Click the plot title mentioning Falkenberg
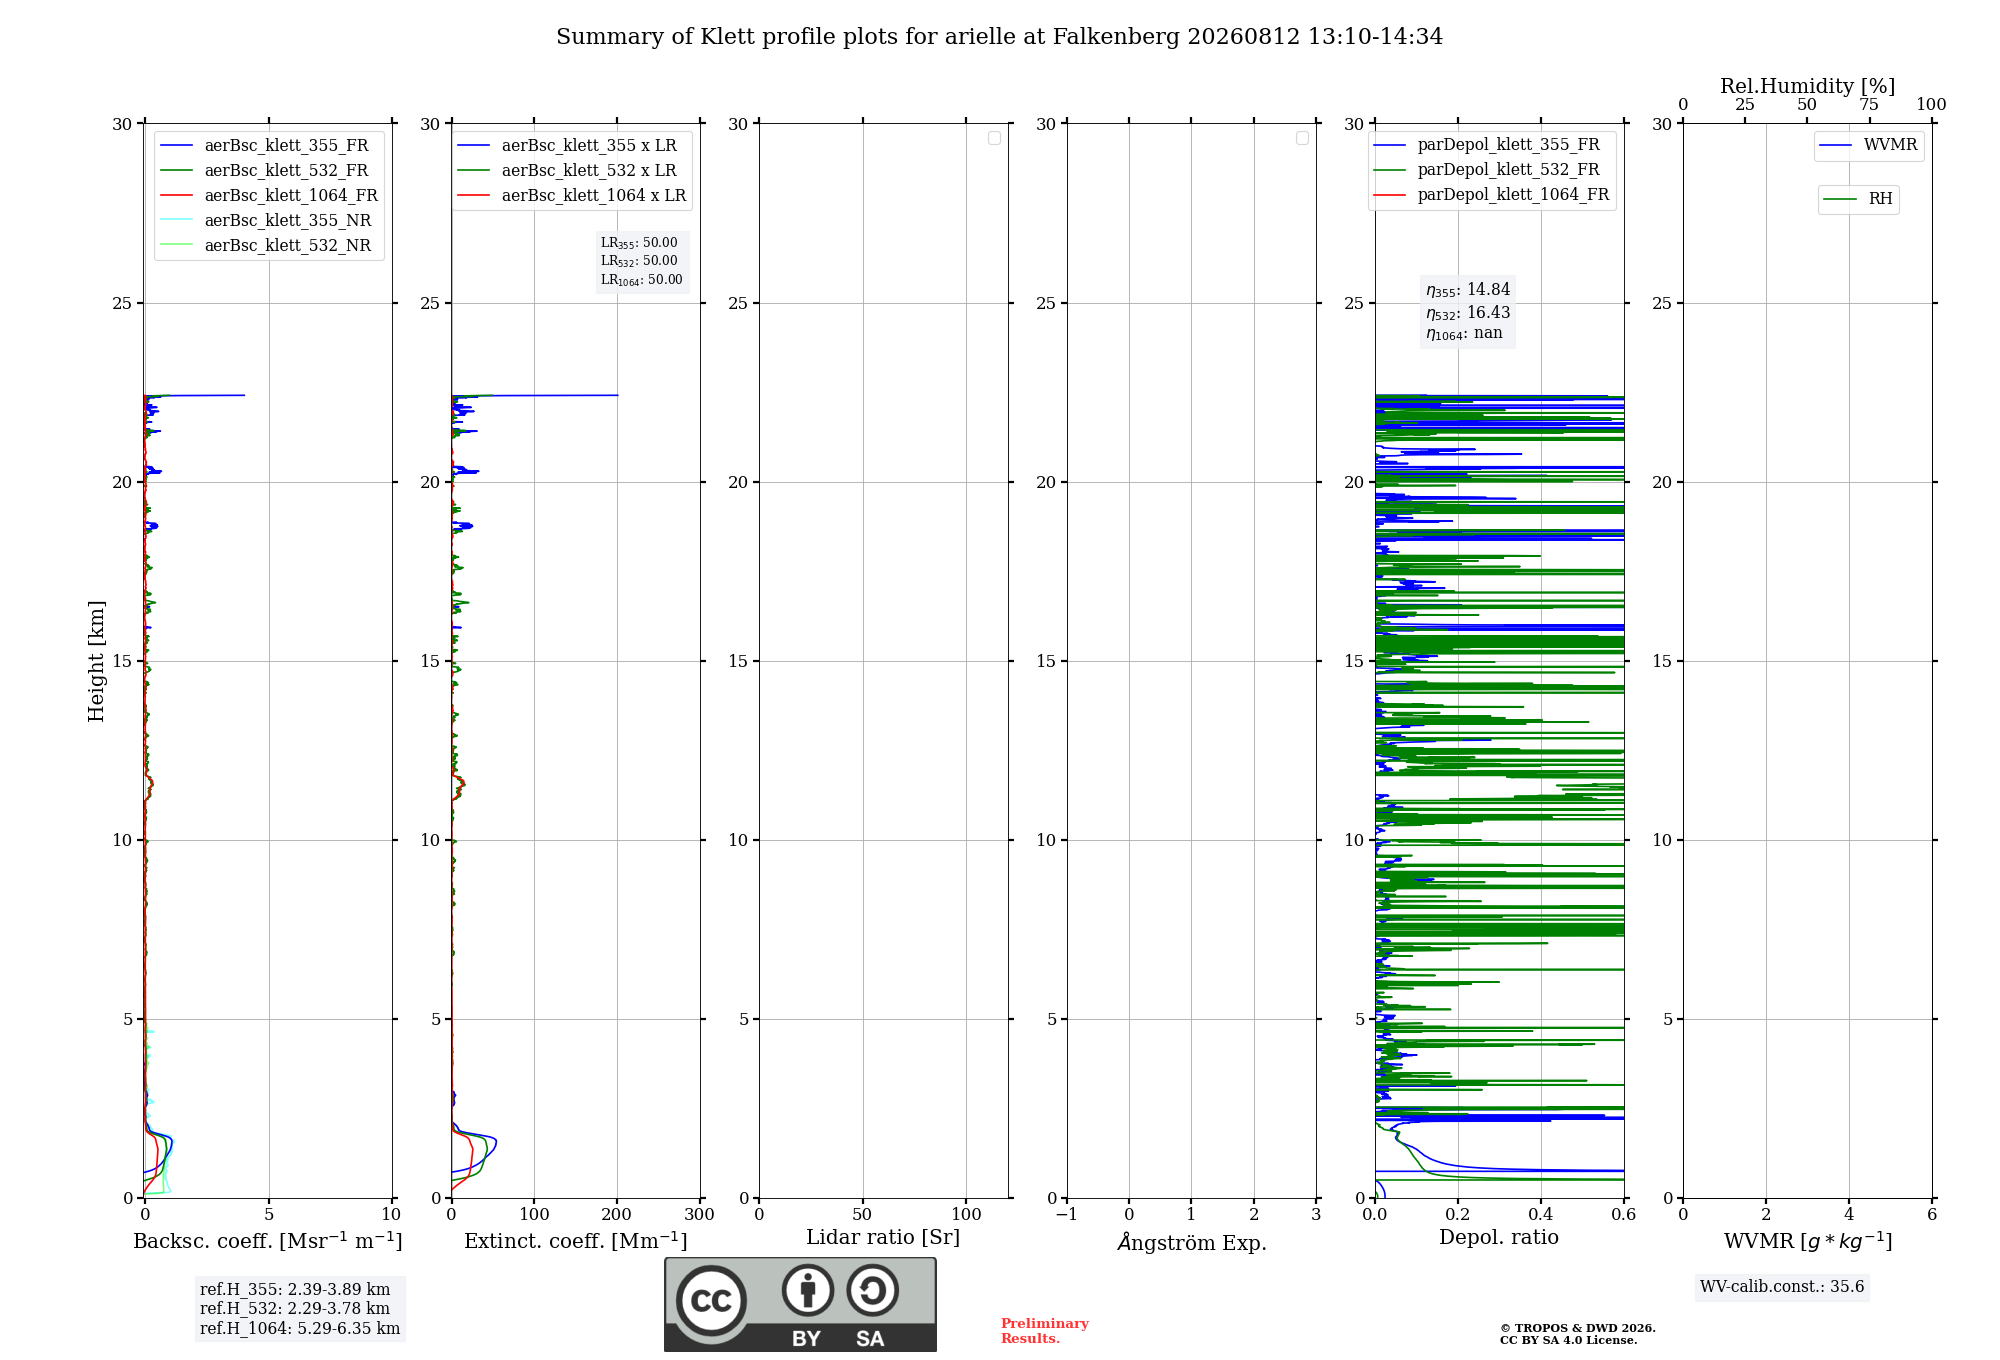 pos(999,37)
